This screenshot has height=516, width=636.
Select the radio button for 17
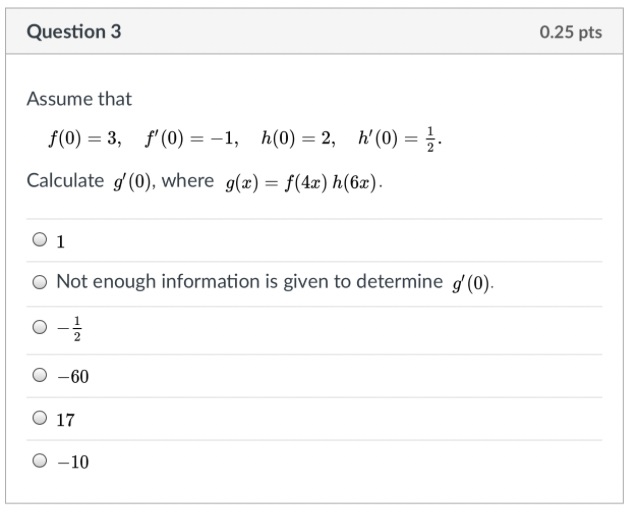pos(39,419)
